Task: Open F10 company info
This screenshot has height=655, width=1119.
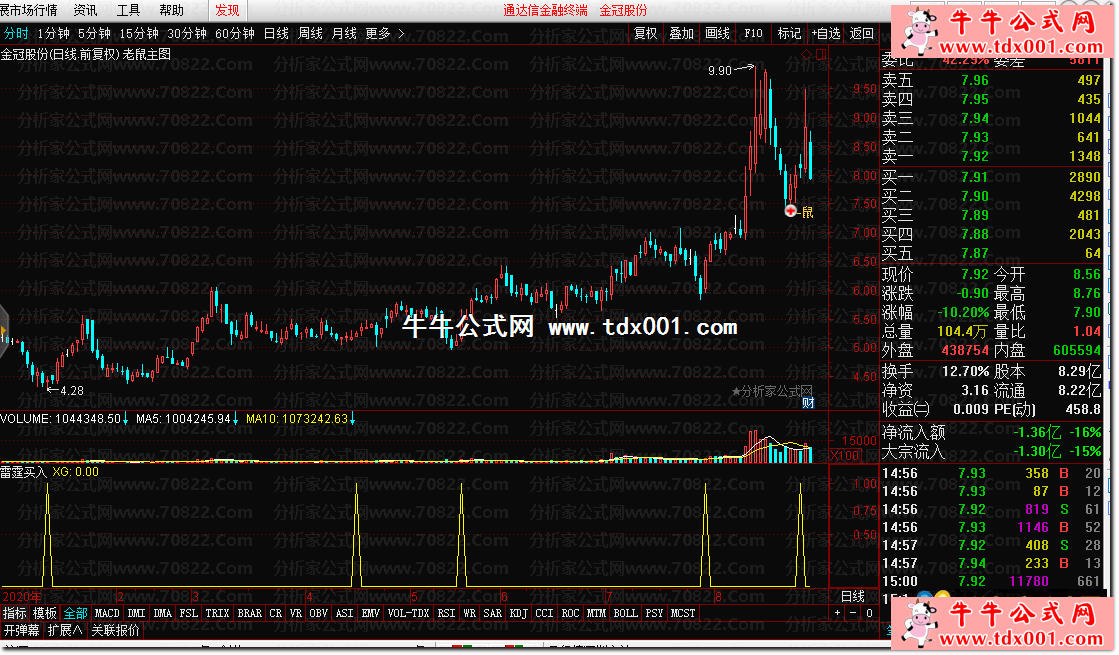Action: coord(754,34)
